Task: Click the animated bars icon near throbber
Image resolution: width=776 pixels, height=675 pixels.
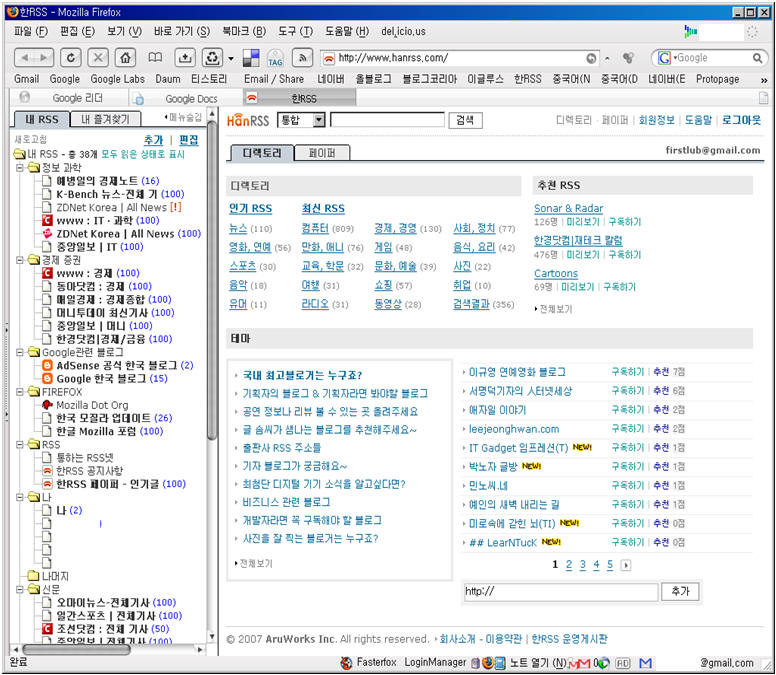Action: point(690,32)
